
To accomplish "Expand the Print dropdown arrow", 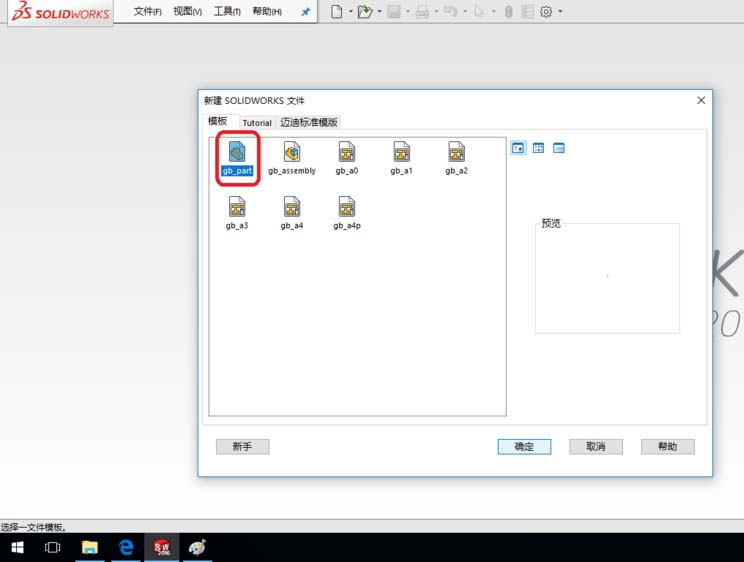I will click(x=437, y=11).
